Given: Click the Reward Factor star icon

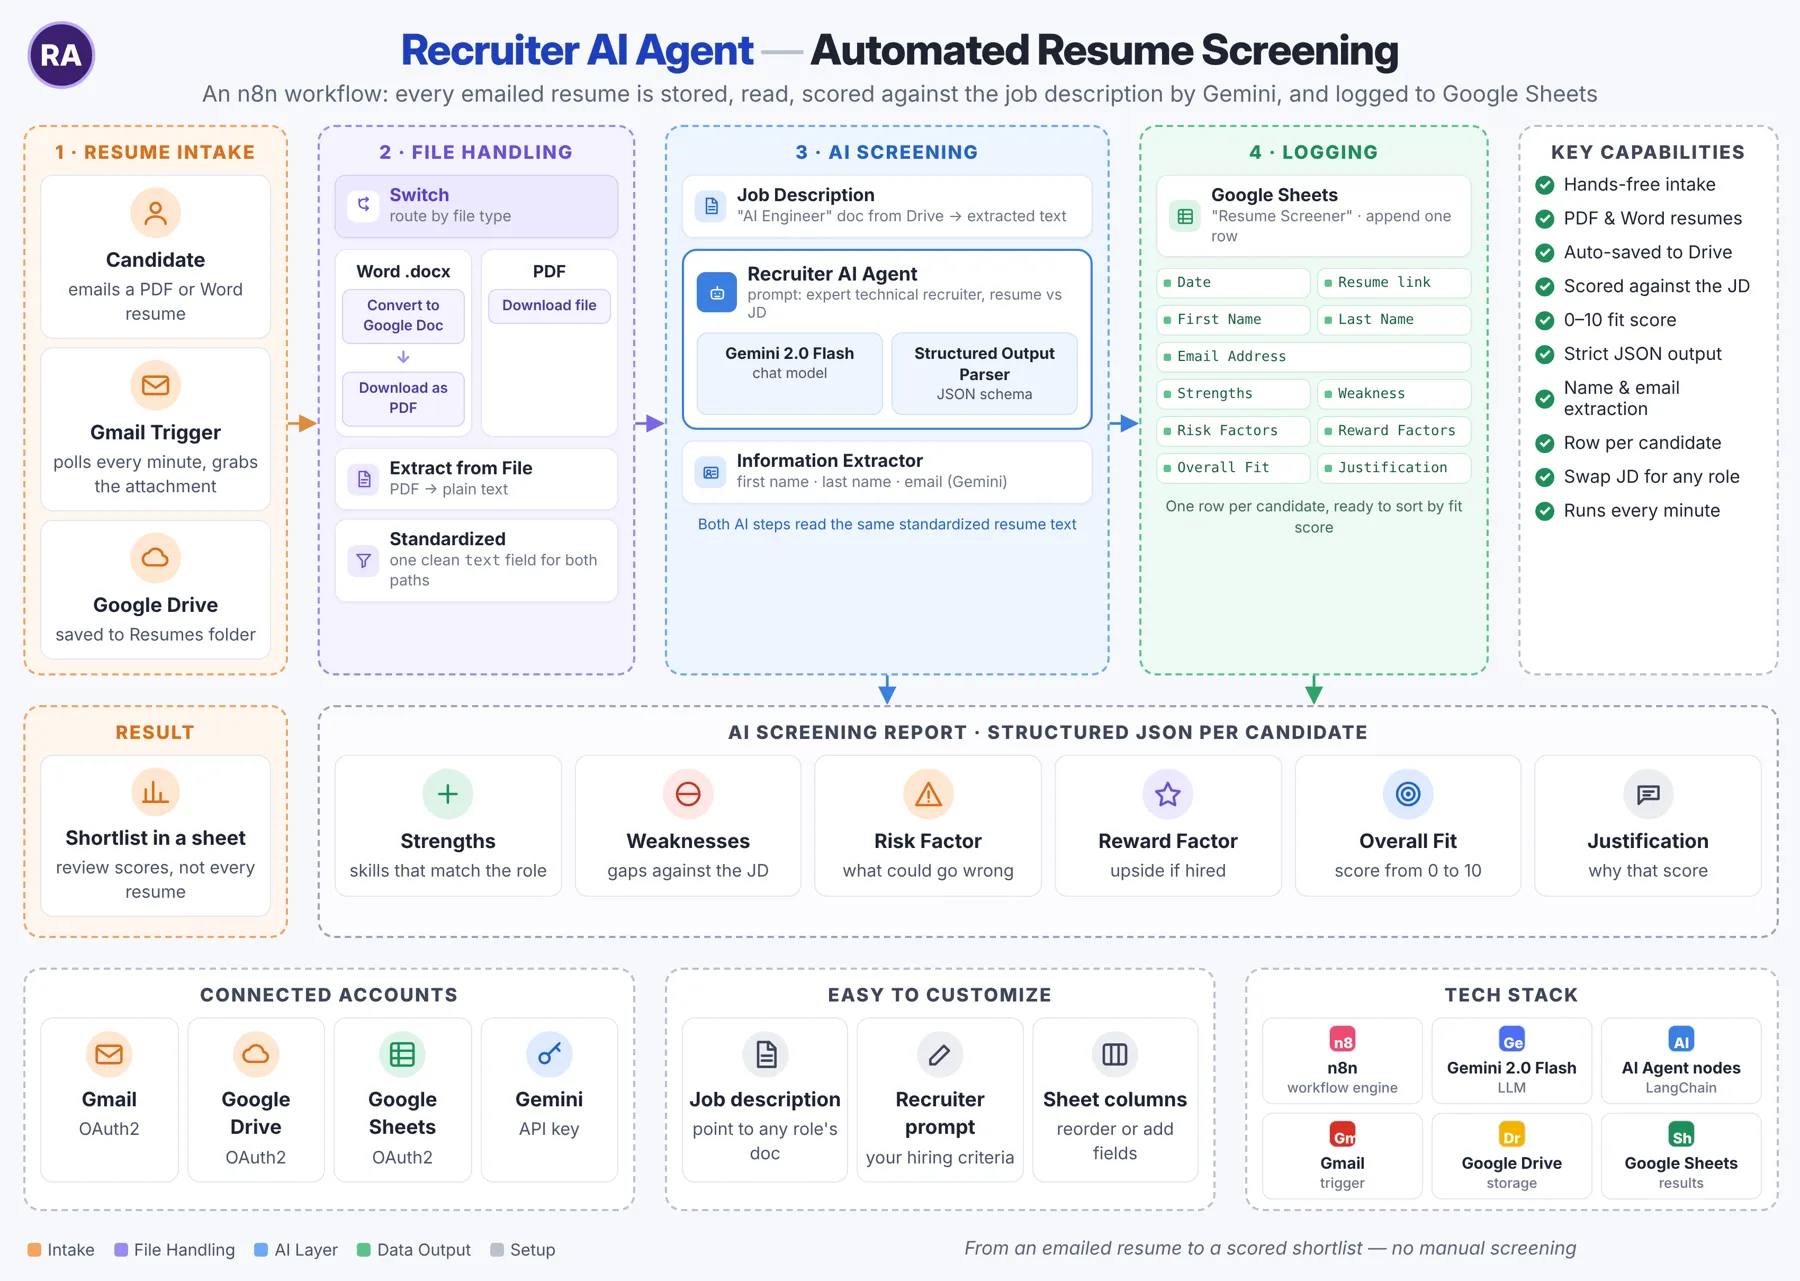Looking at the screenshot, I should 1168,794.
